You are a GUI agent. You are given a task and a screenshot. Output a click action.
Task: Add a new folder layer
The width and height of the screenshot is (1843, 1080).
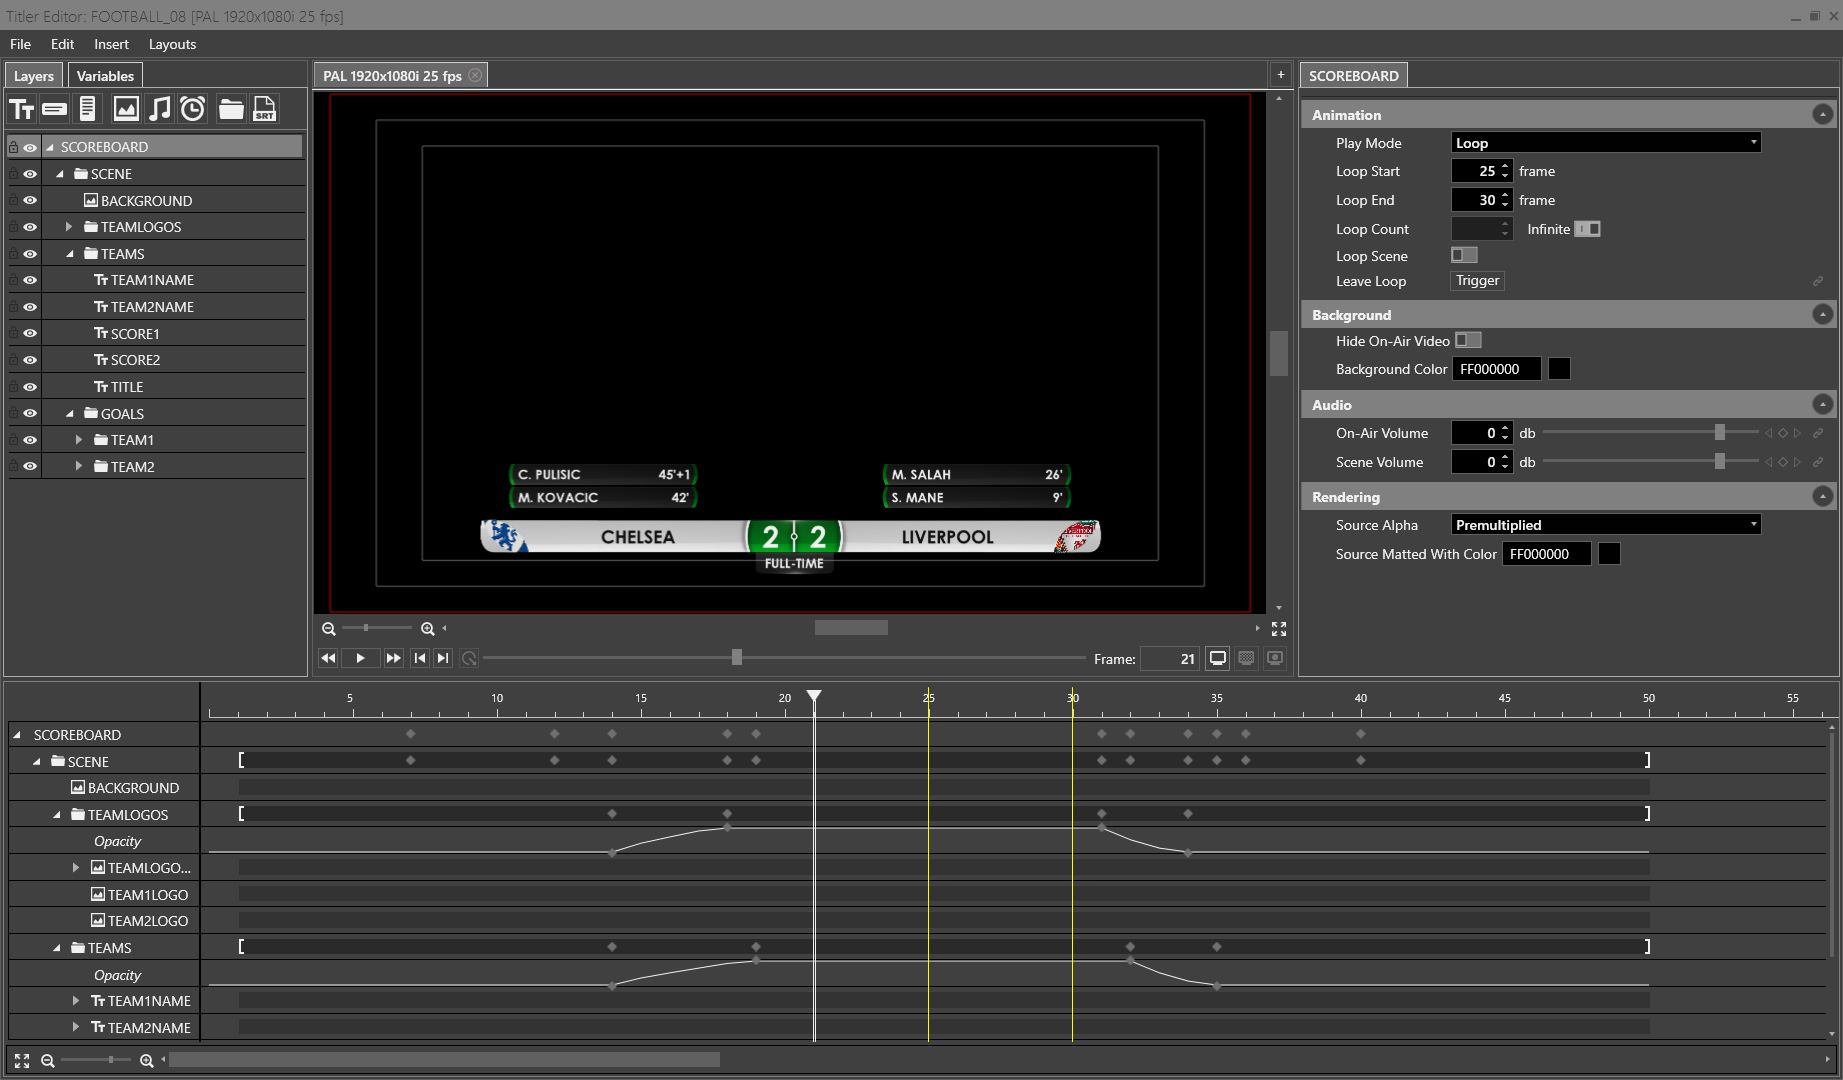(x=231, y=109)
